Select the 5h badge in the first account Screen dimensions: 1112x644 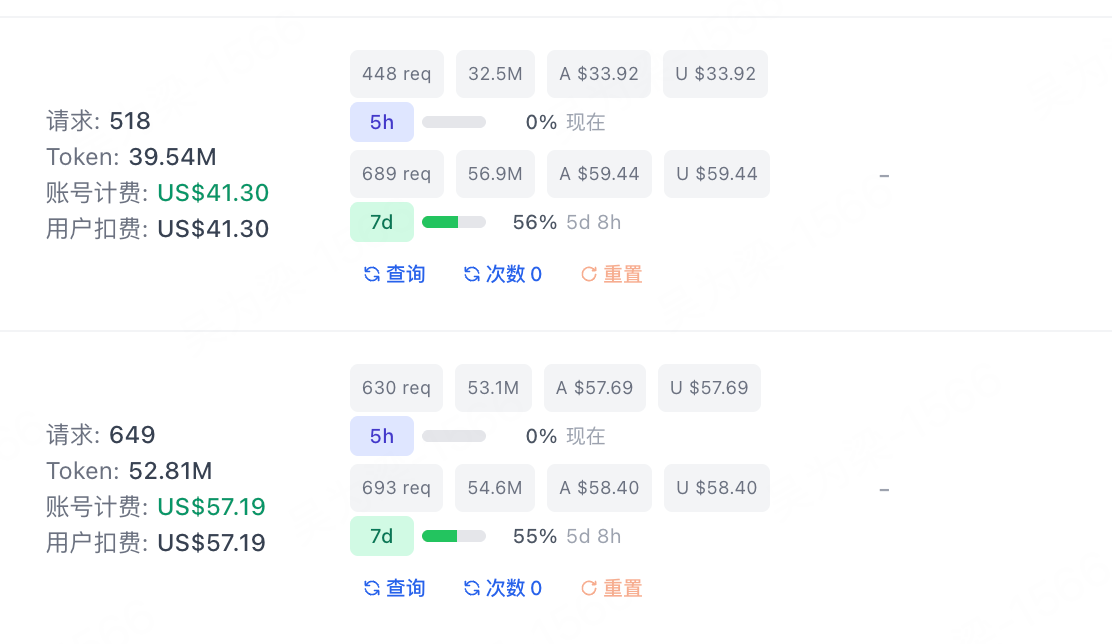382,122
